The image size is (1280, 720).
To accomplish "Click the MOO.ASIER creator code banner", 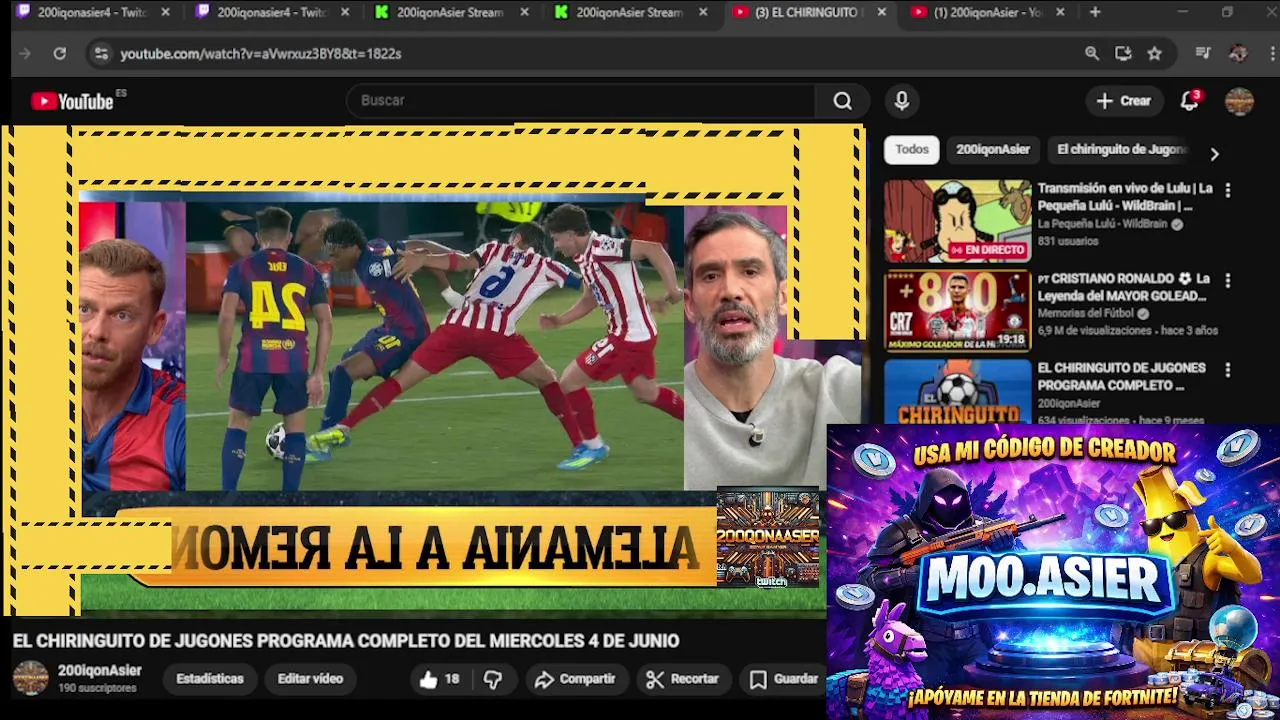I will 1053,571.
